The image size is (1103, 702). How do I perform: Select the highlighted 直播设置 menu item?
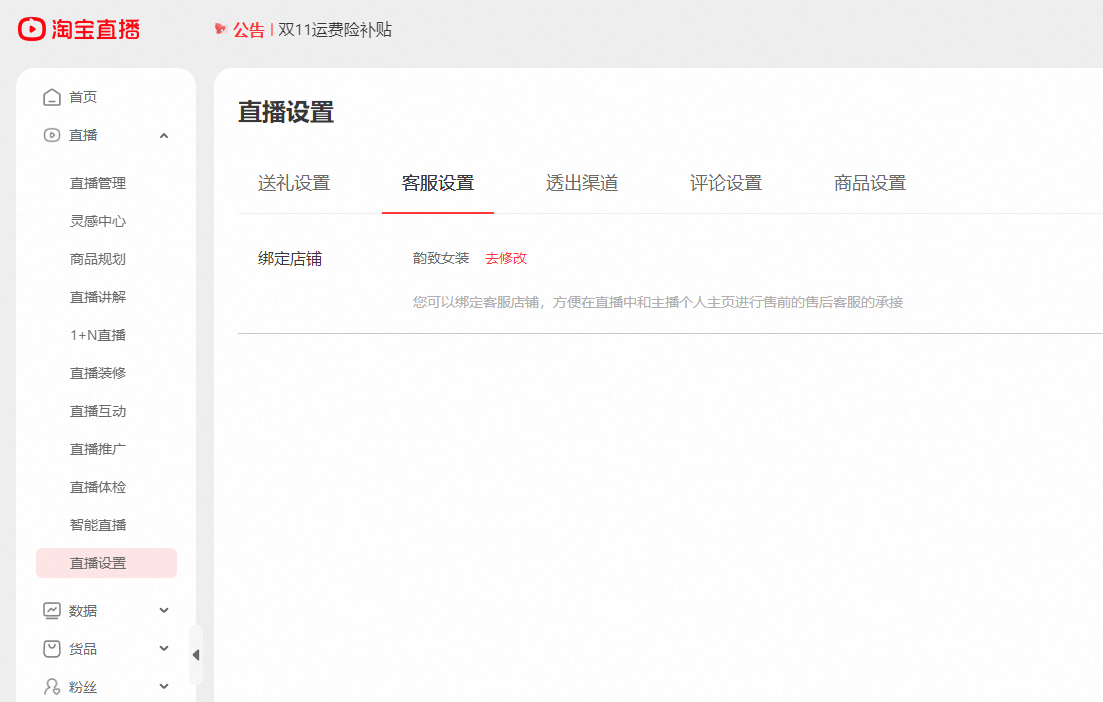coord(106,563)
